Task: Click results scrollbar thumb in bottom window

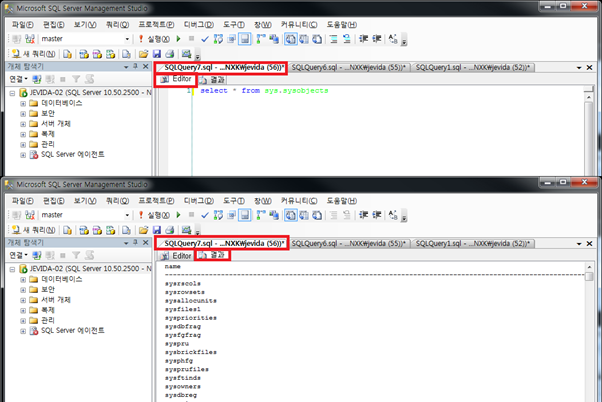Action: pyautogui.click(x=589, y=276)
